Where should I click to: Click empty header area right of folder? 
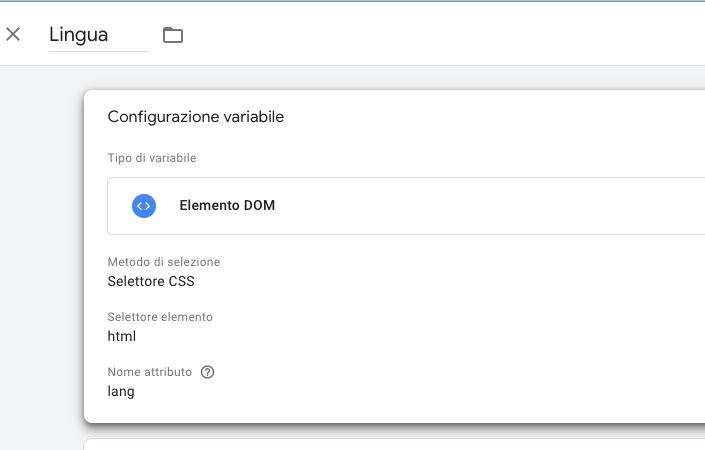pos(450,35)
